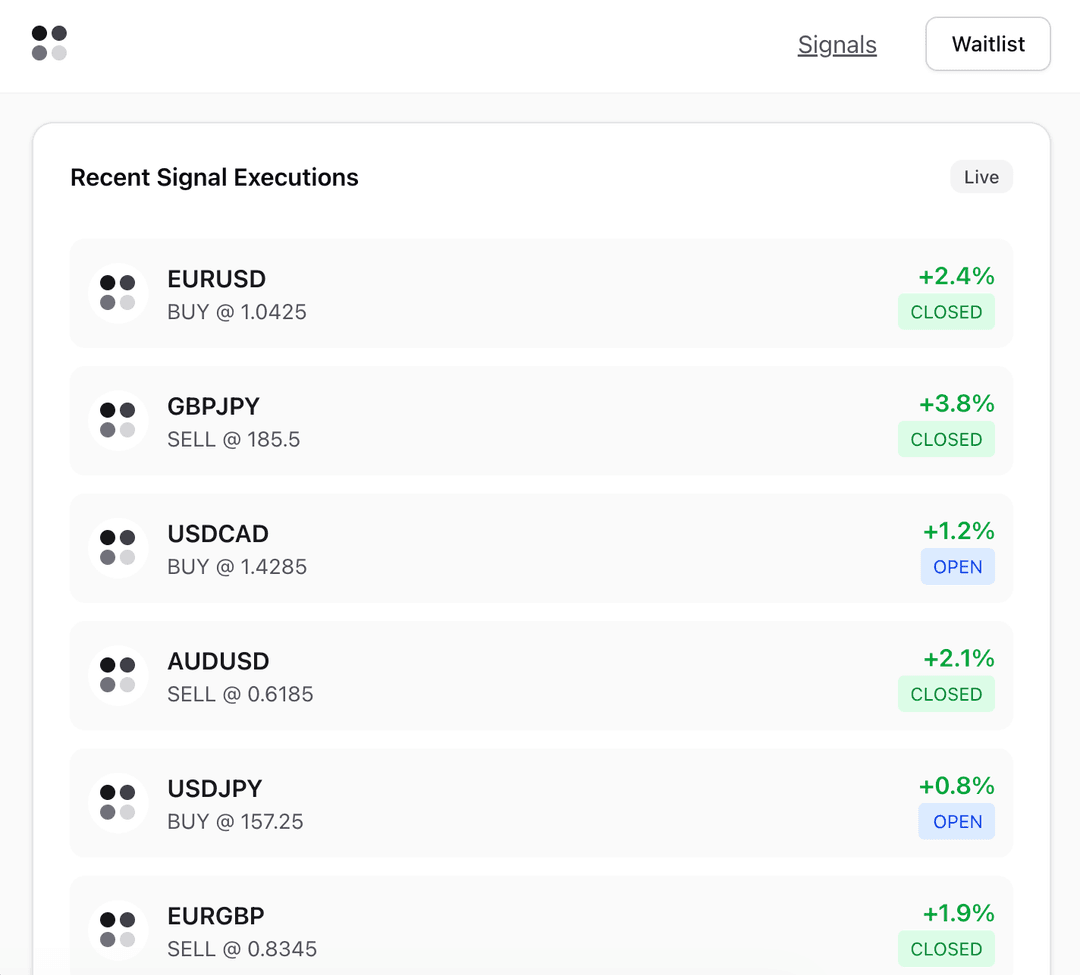Click the OPEN badge on USDCAD
1080x975 pixels.
tap(957, 567)
